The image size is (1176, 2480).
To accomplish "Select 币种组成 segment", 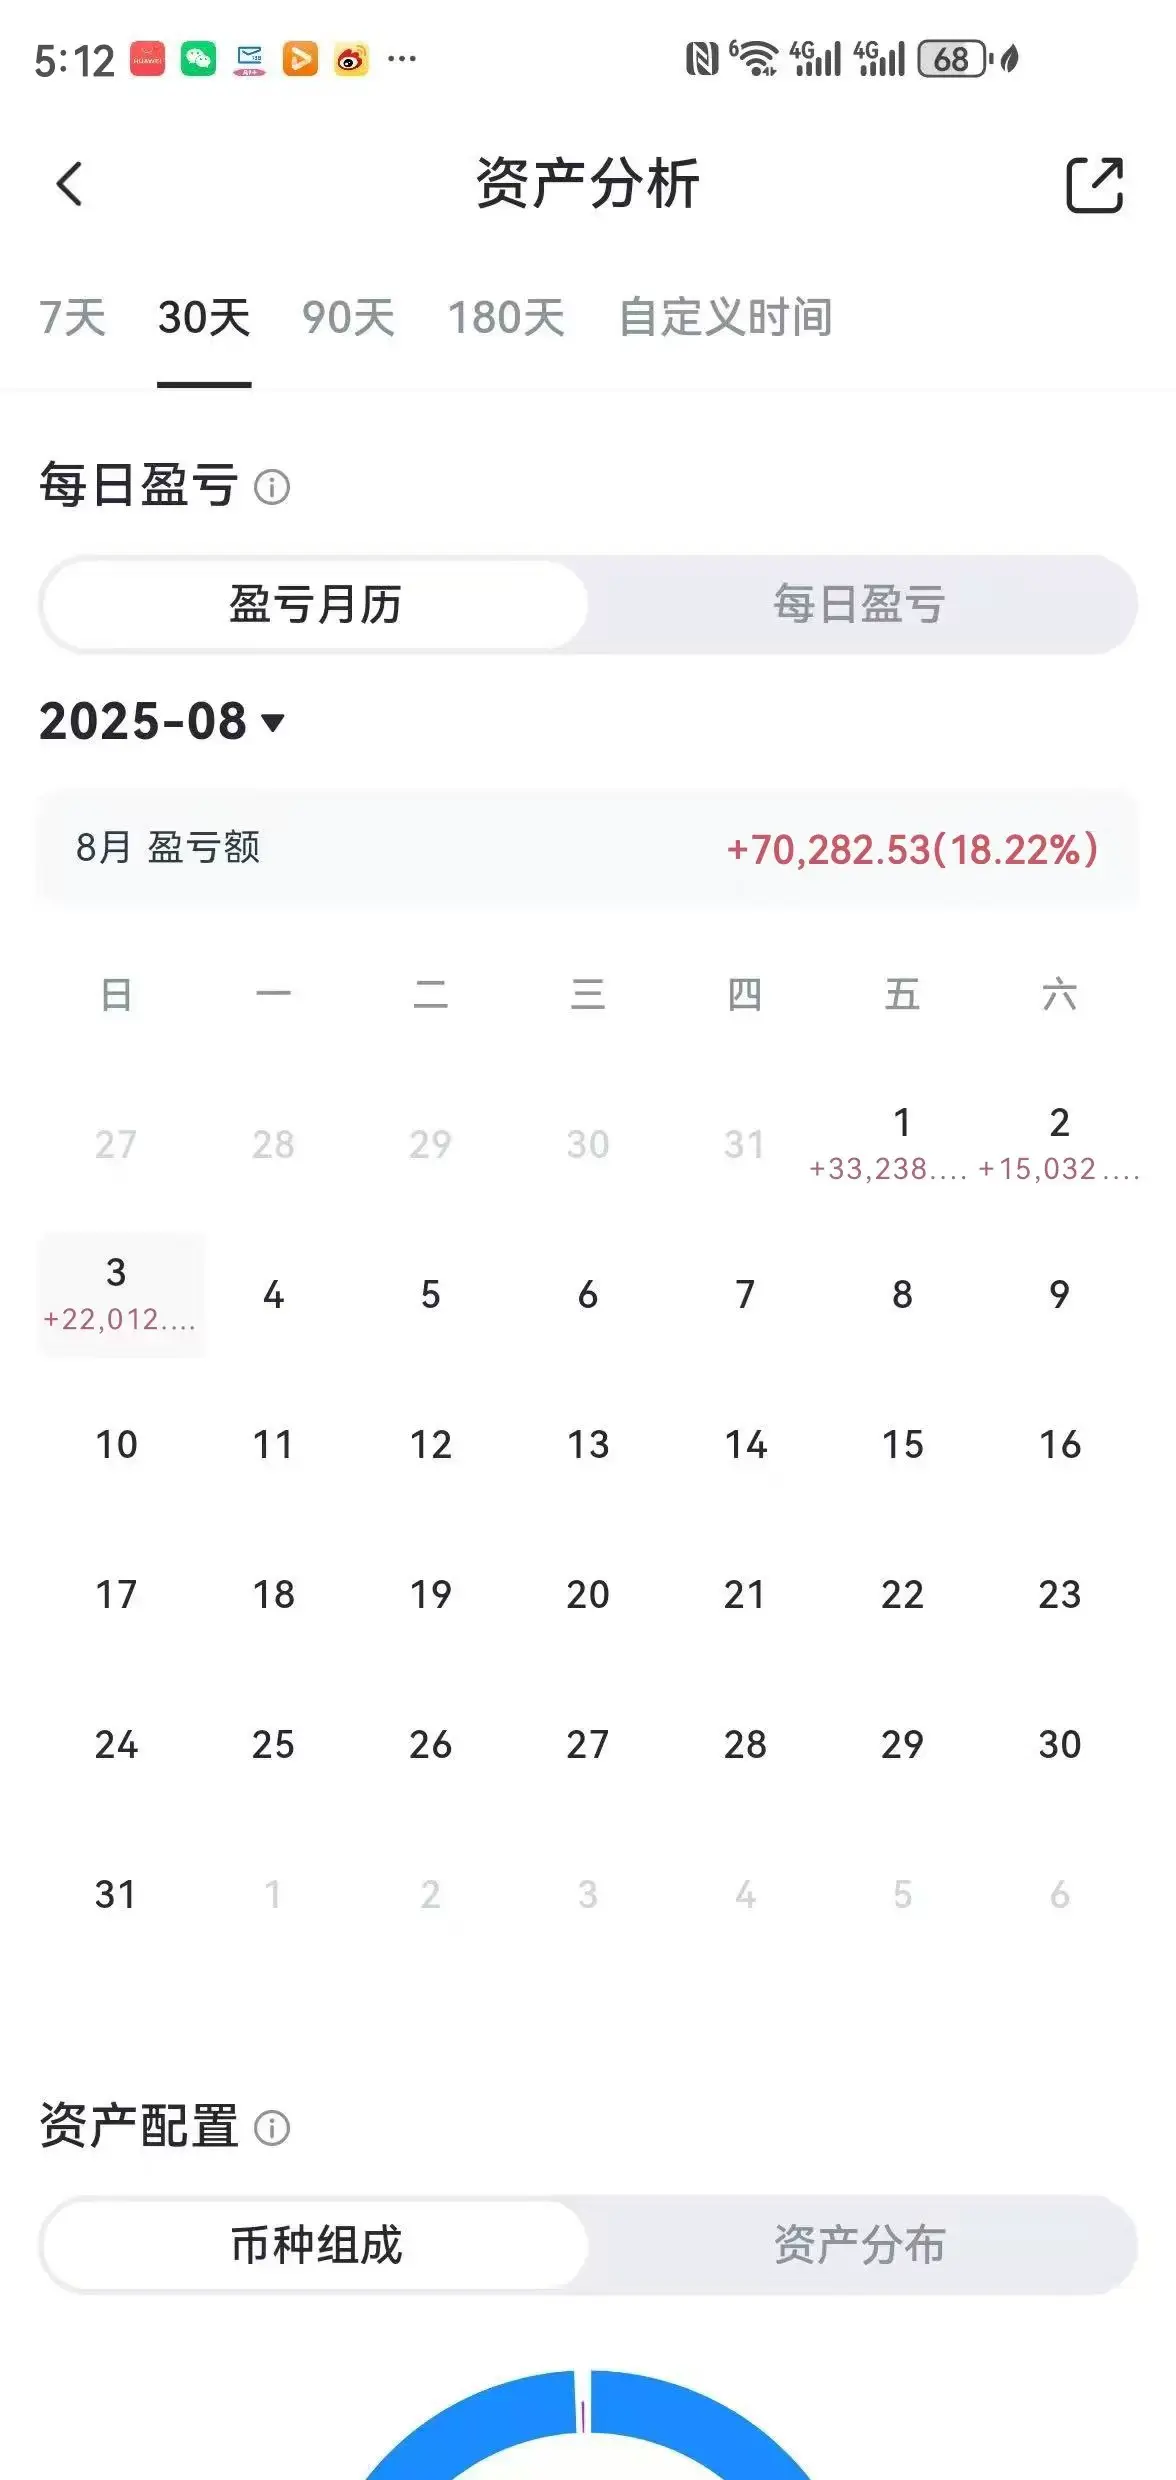I will [x=315, y=2245].
